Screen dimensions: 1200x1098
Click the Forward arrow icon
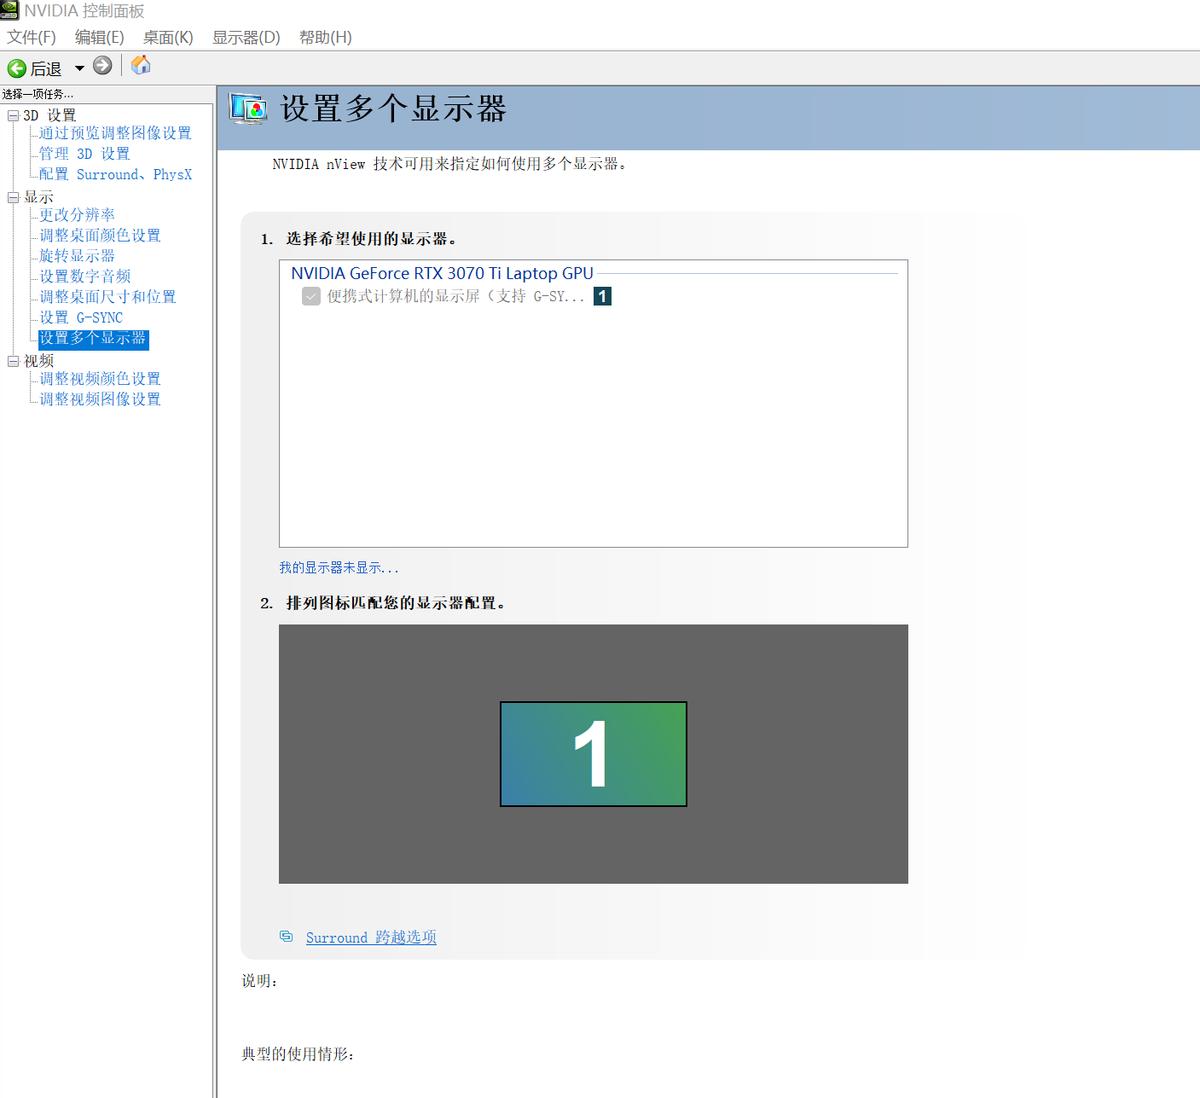coord(102,66)
